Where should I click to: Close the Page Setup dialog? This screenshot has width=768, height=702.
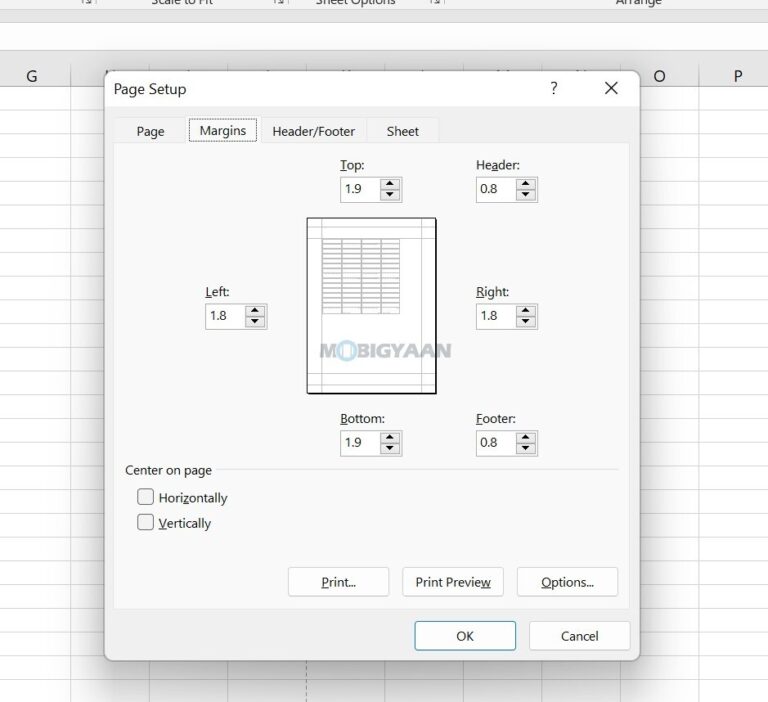(x=611, y=88)
